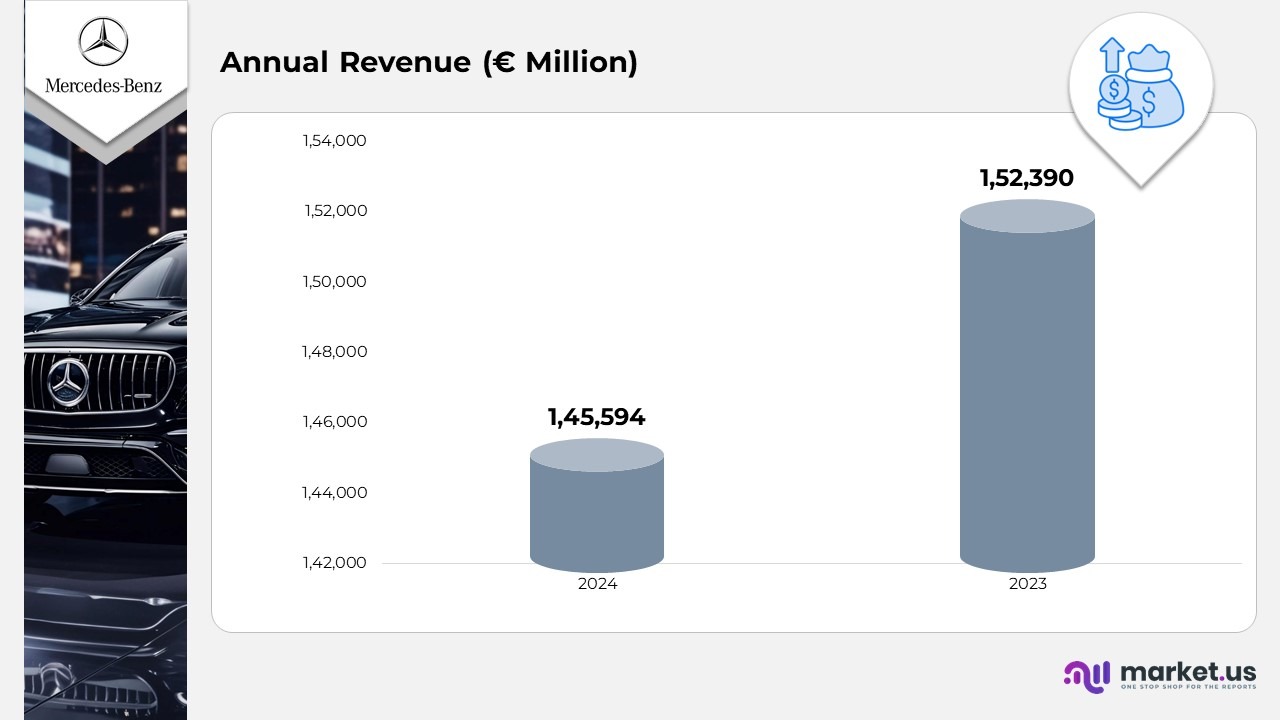Click the 1,45,594 data label
The height and width of the screenshot is (720, 1280).
click(596, 418)
